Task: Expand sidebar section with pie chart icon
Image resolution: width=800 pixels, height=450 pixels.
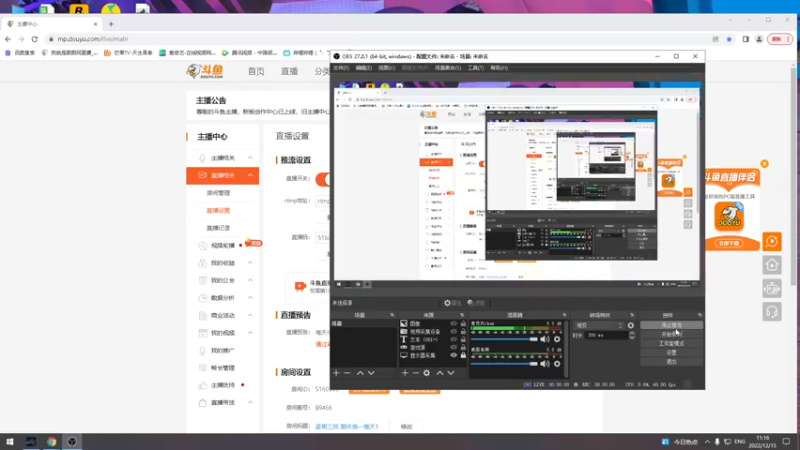Action: pyautogui.click(x=250, y=298)
